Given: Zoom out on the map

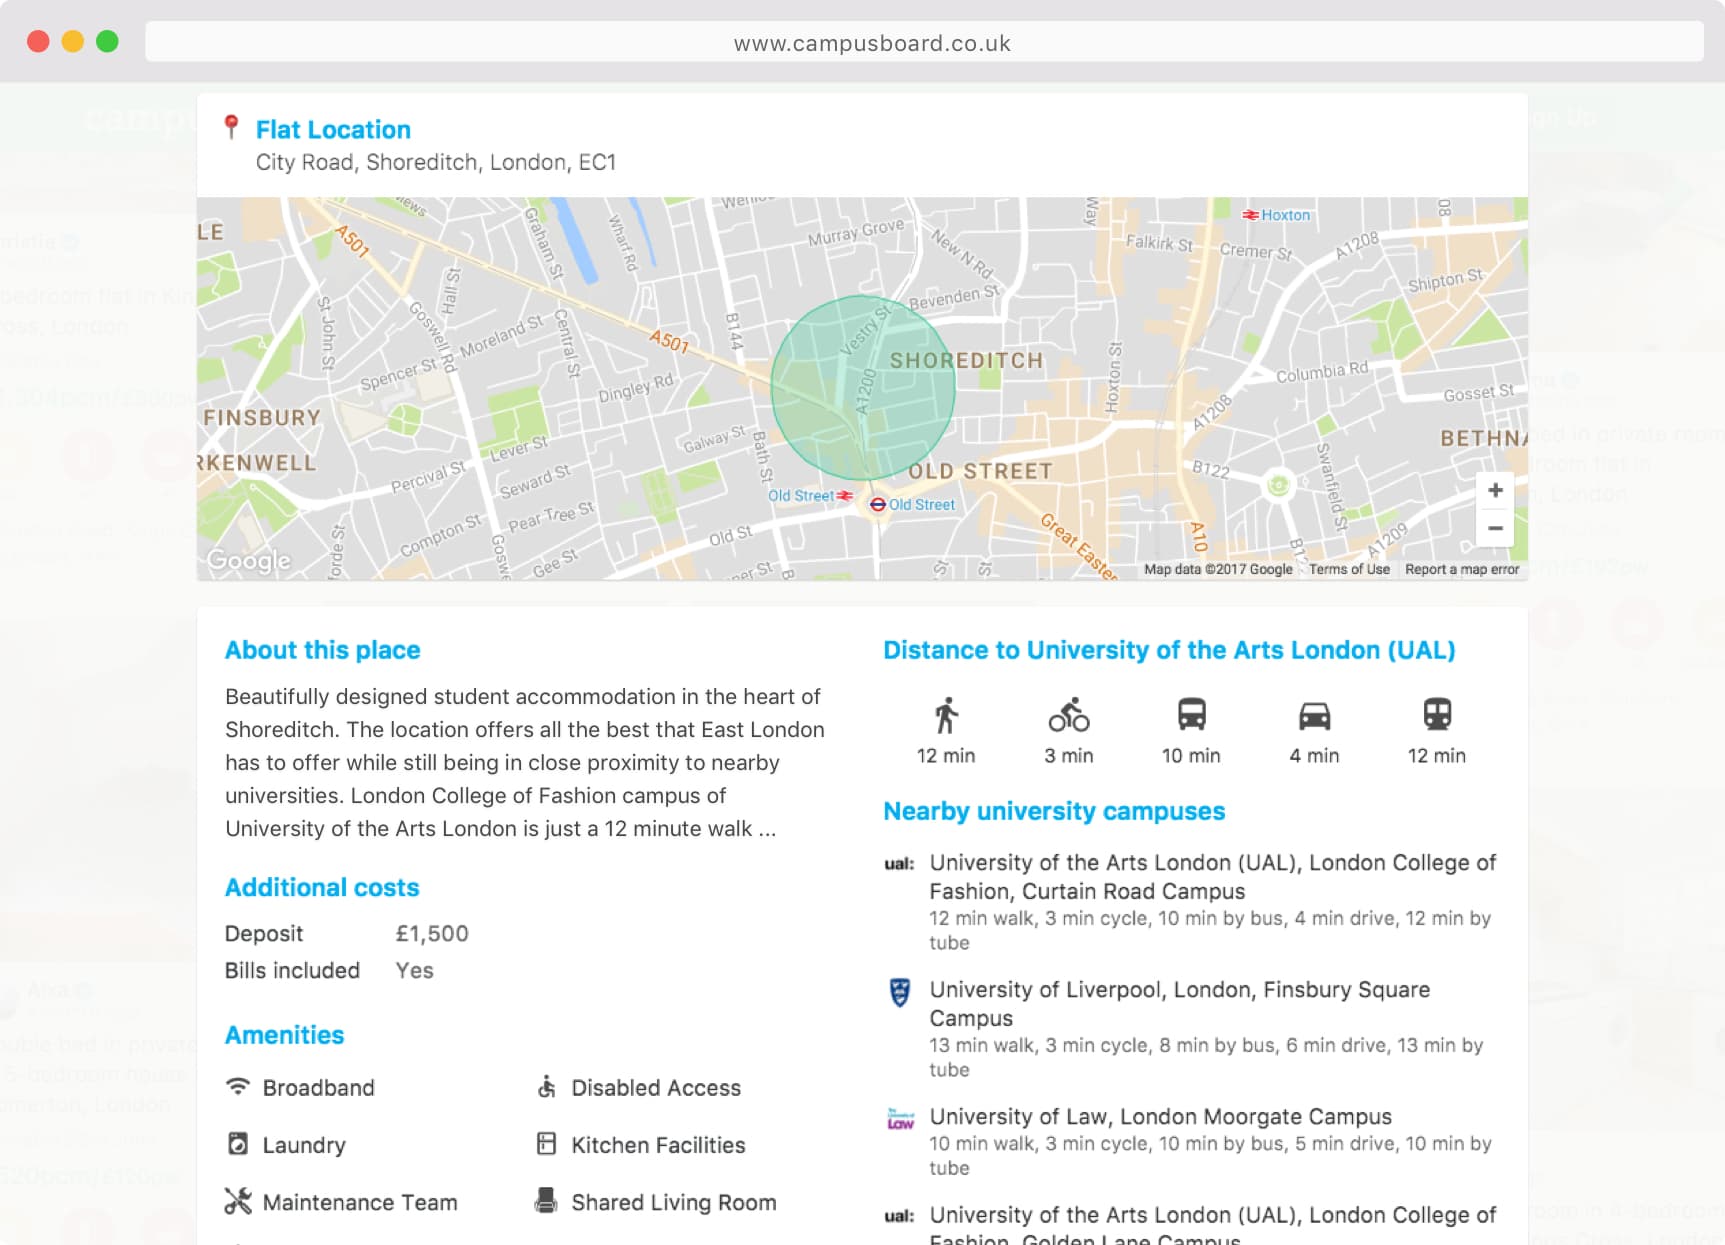Looking at the screenshot, I should (x=1495, y=528).
